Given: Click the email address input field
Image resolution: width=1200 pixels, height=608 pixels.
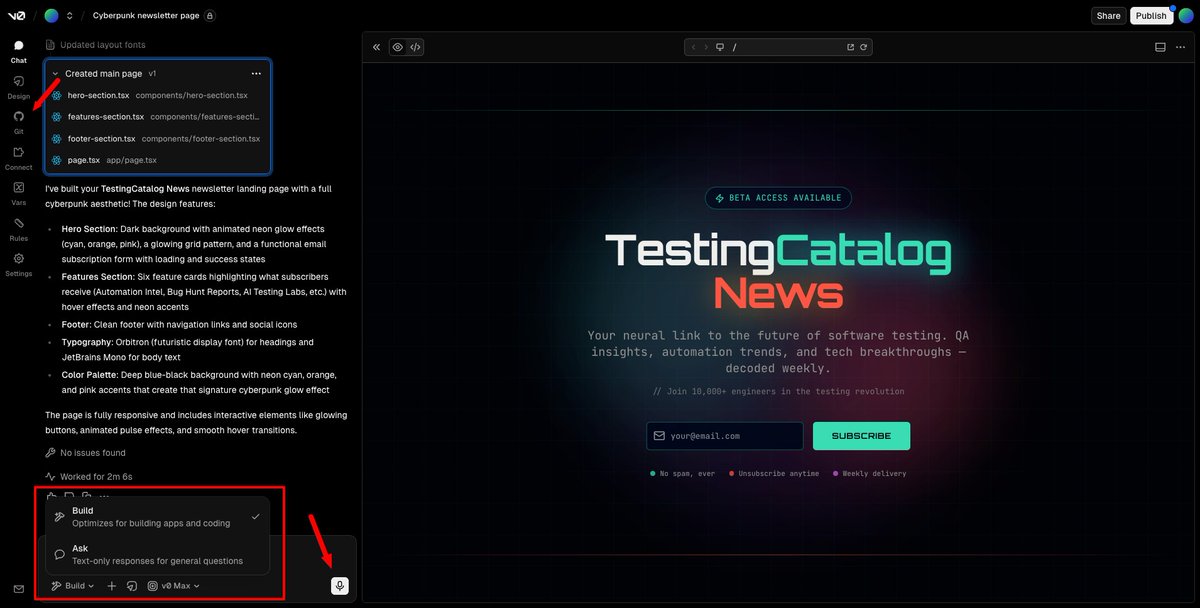Looking at the screenshot, I should pos(725,435).
